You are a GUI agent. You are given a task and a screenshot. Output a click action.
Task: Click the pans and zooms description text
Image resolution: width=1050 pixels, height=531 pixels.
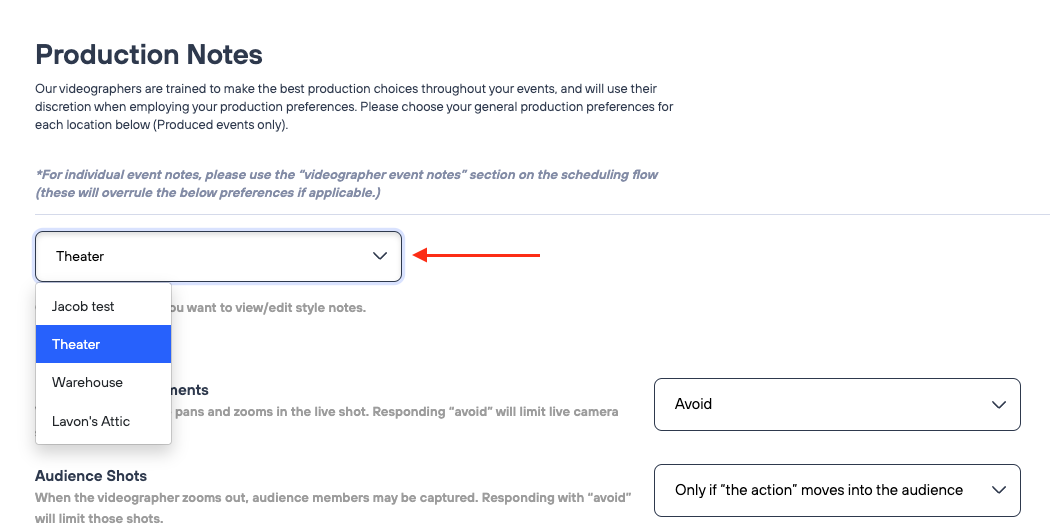[x=396, y=411]
